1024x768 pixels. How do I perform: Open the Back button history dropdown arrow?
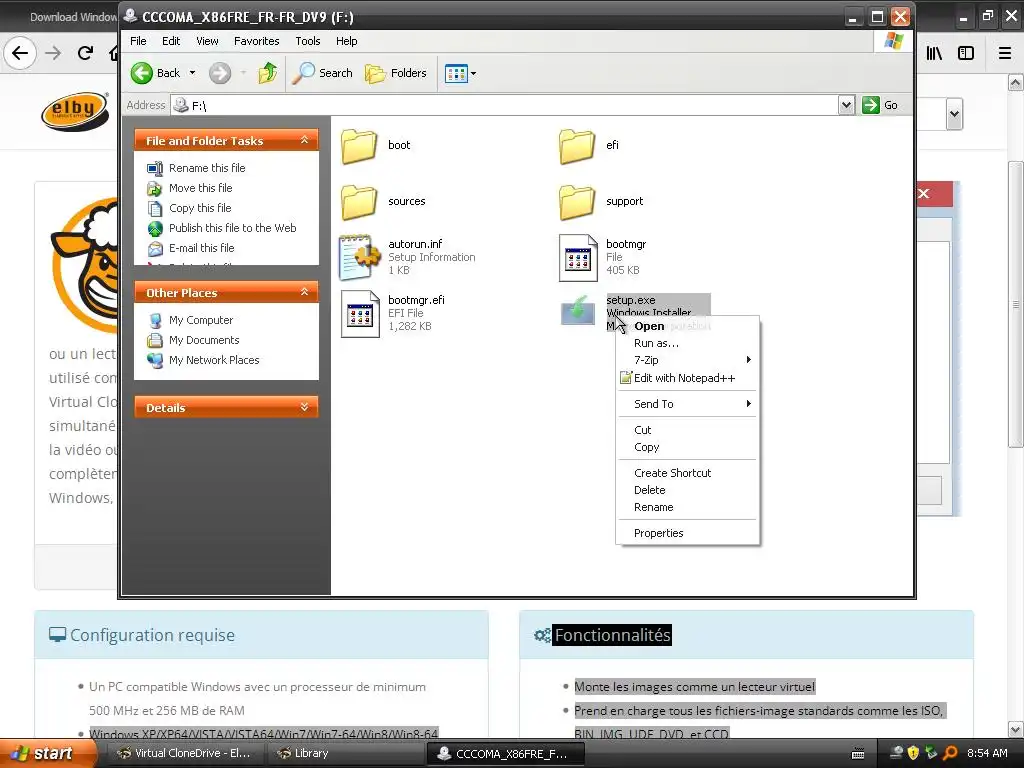(193, 73)
